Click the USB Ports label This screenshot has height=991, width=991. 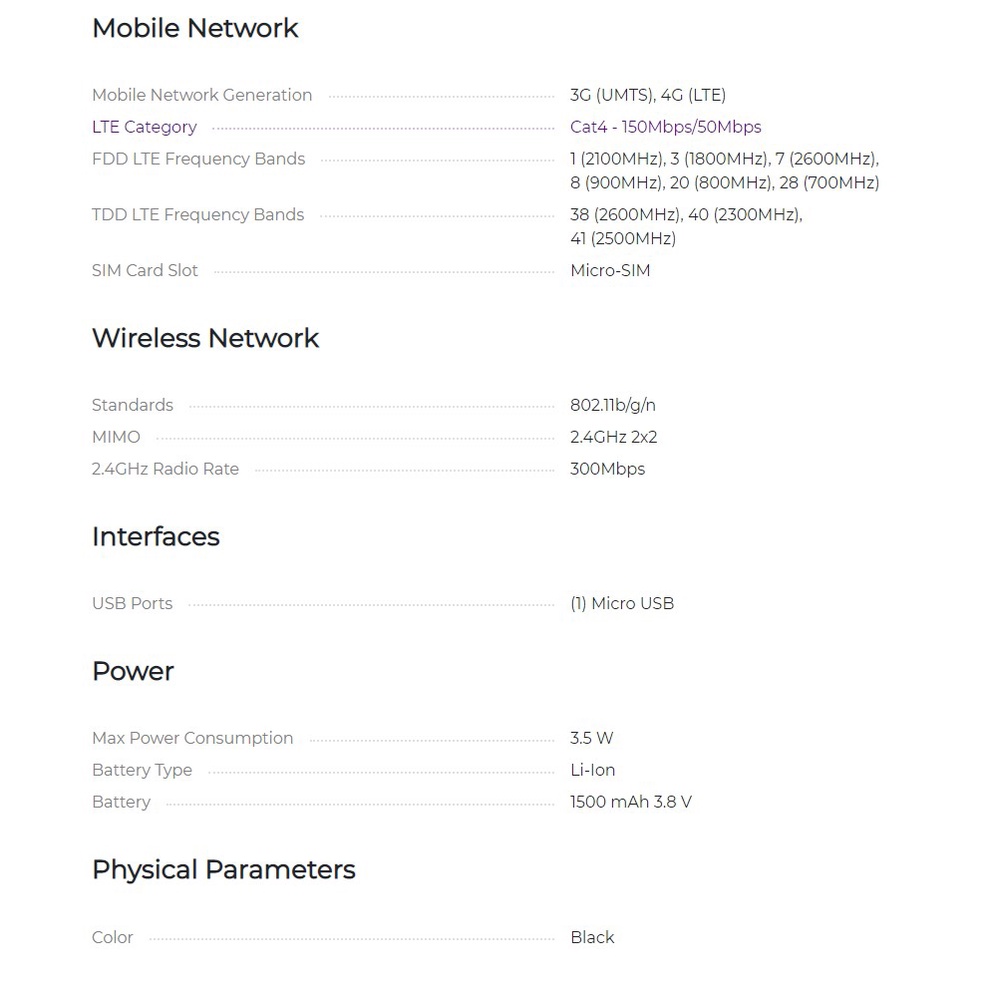point(132,604)
